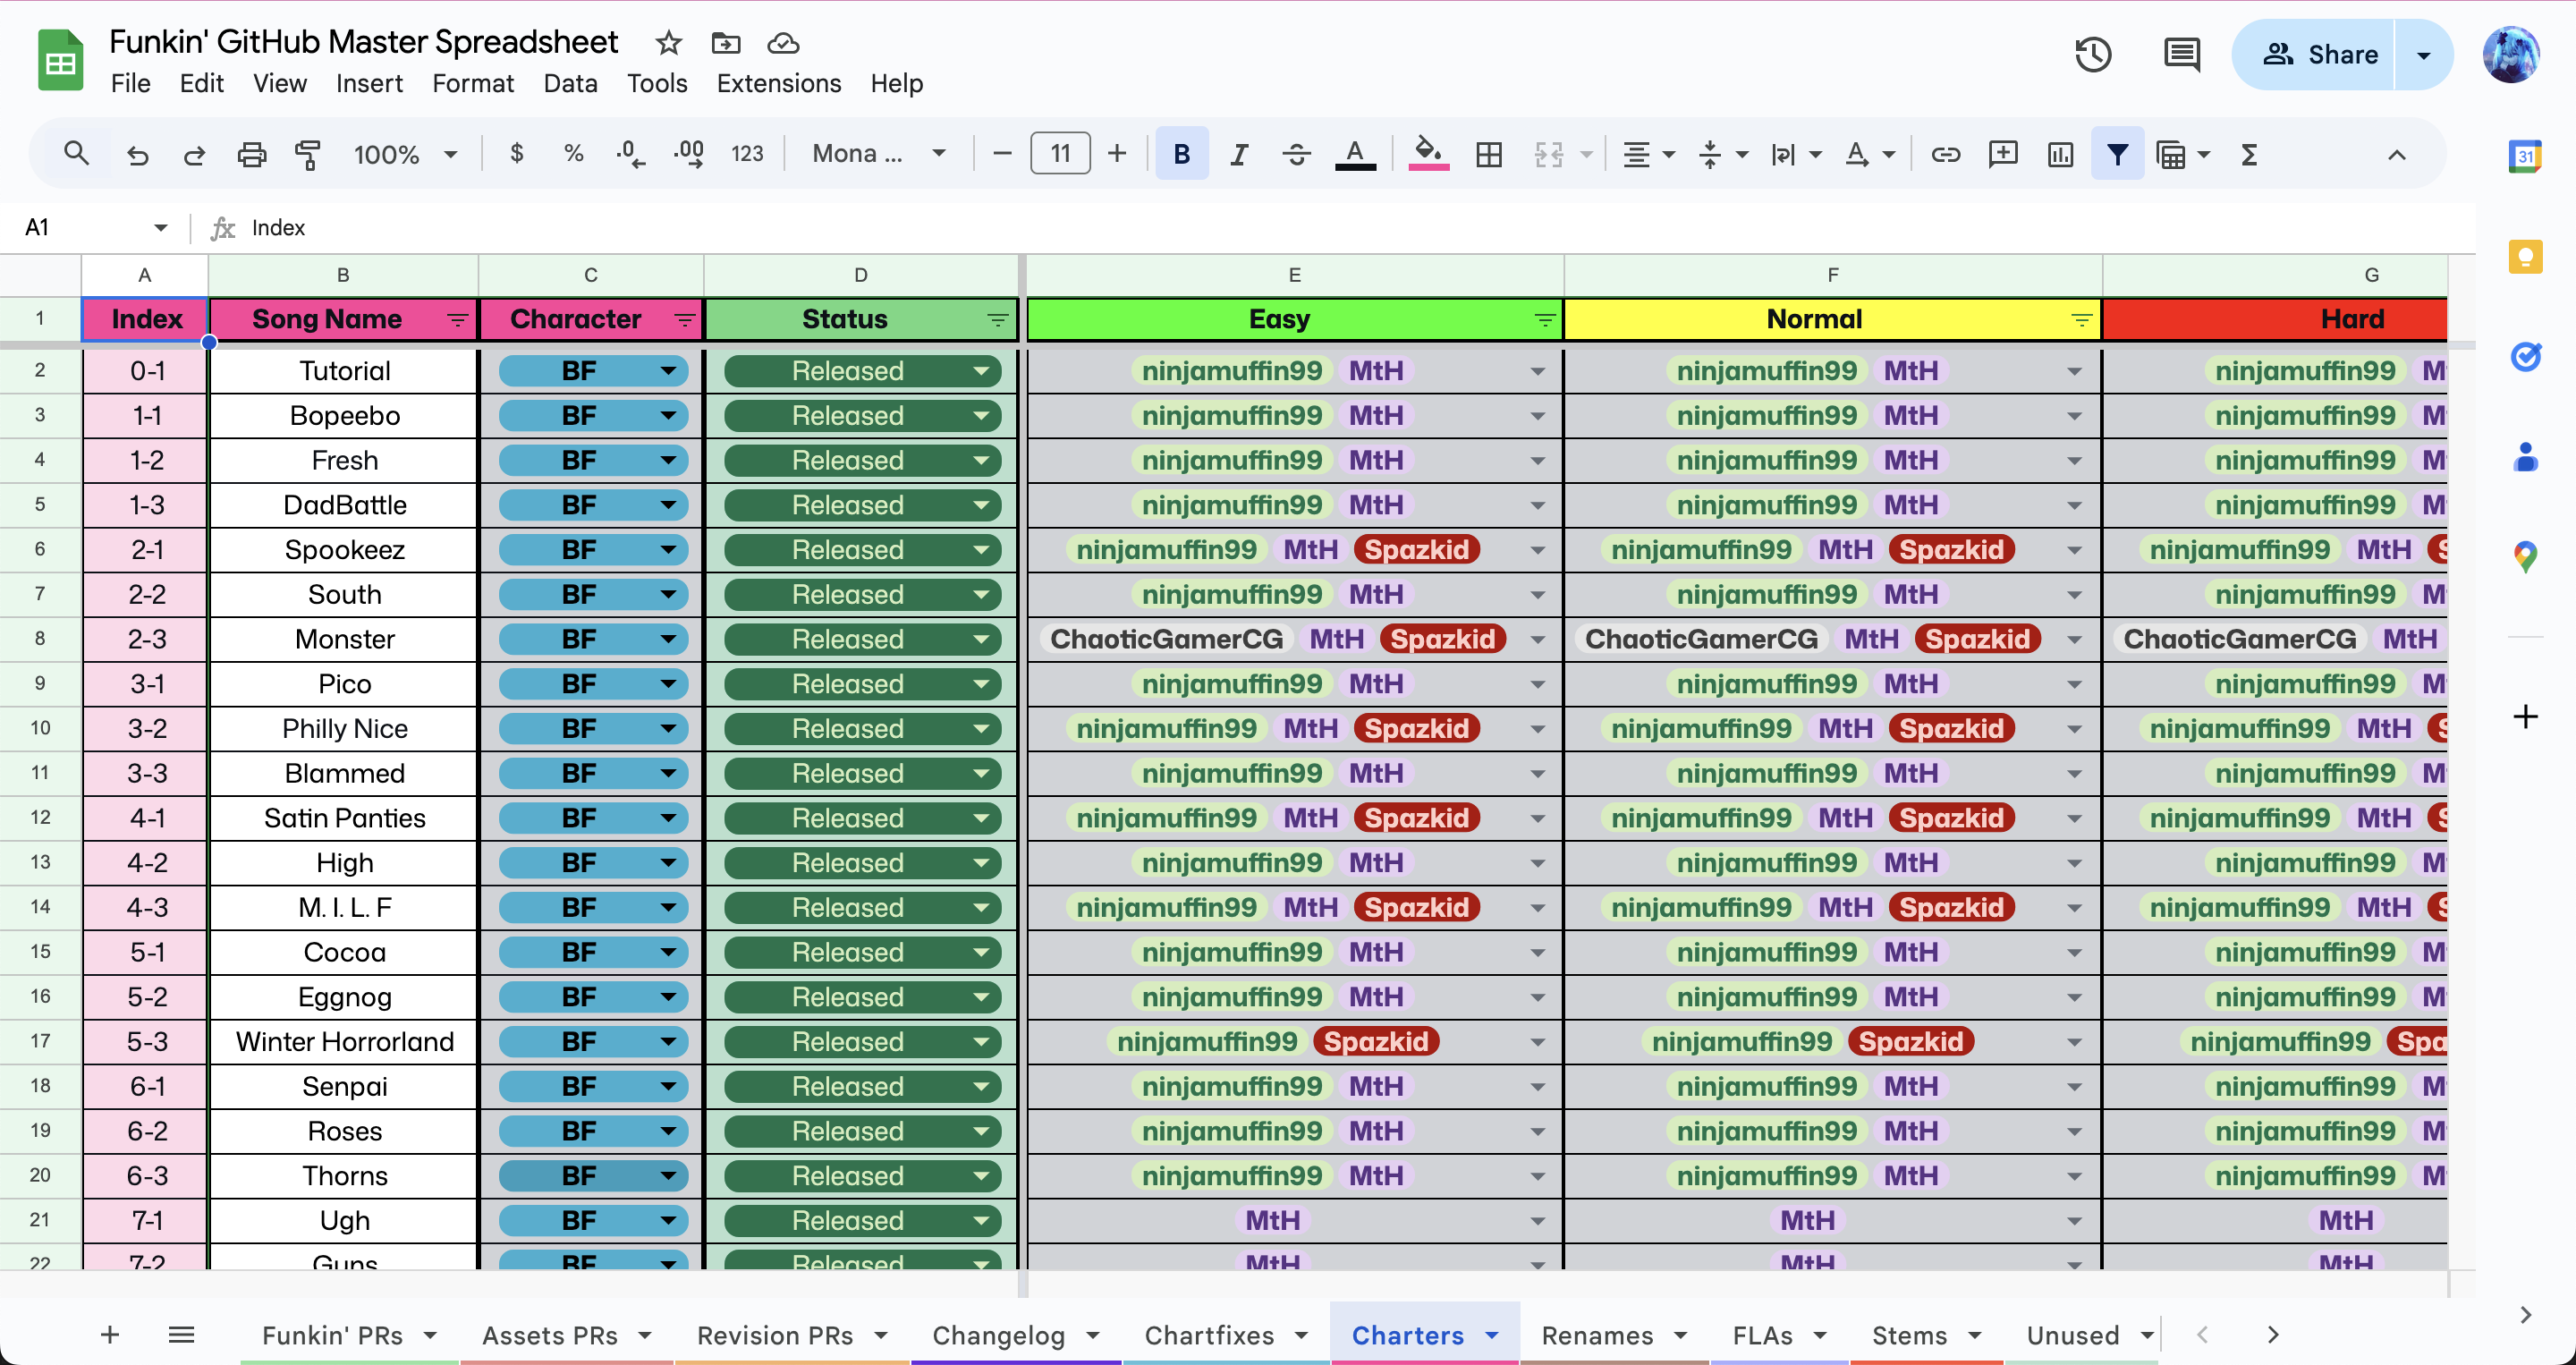Open version history clock icon
Viewport: 2576px width, 1365px height.
pos(2093,54)
